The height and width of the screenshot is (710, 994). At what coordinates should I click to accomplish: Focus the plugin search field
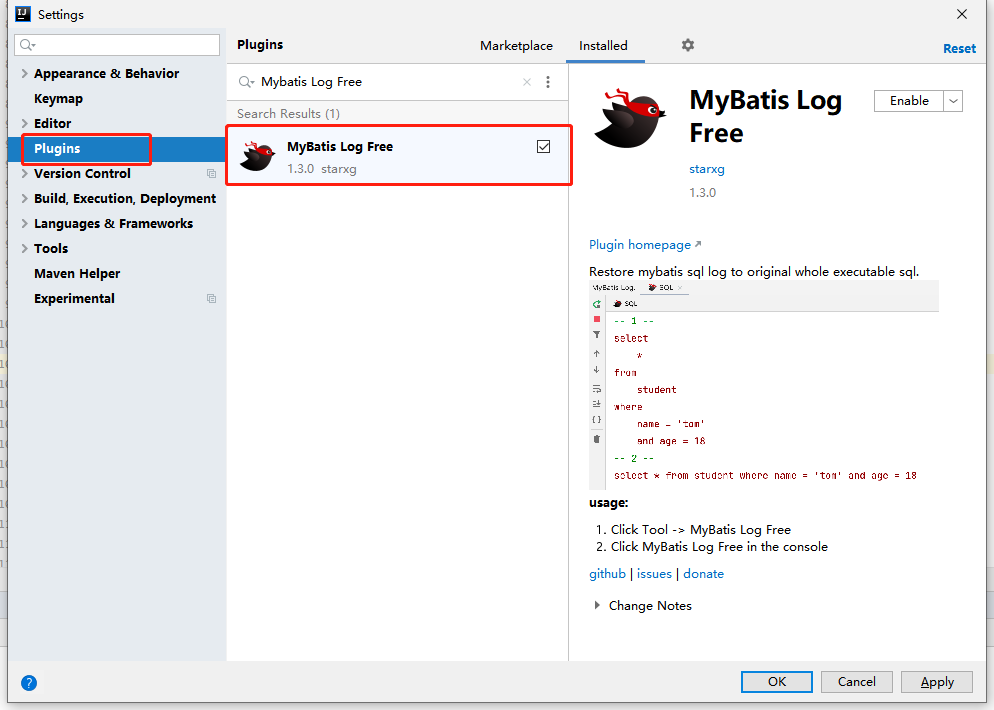click(388, 82)
